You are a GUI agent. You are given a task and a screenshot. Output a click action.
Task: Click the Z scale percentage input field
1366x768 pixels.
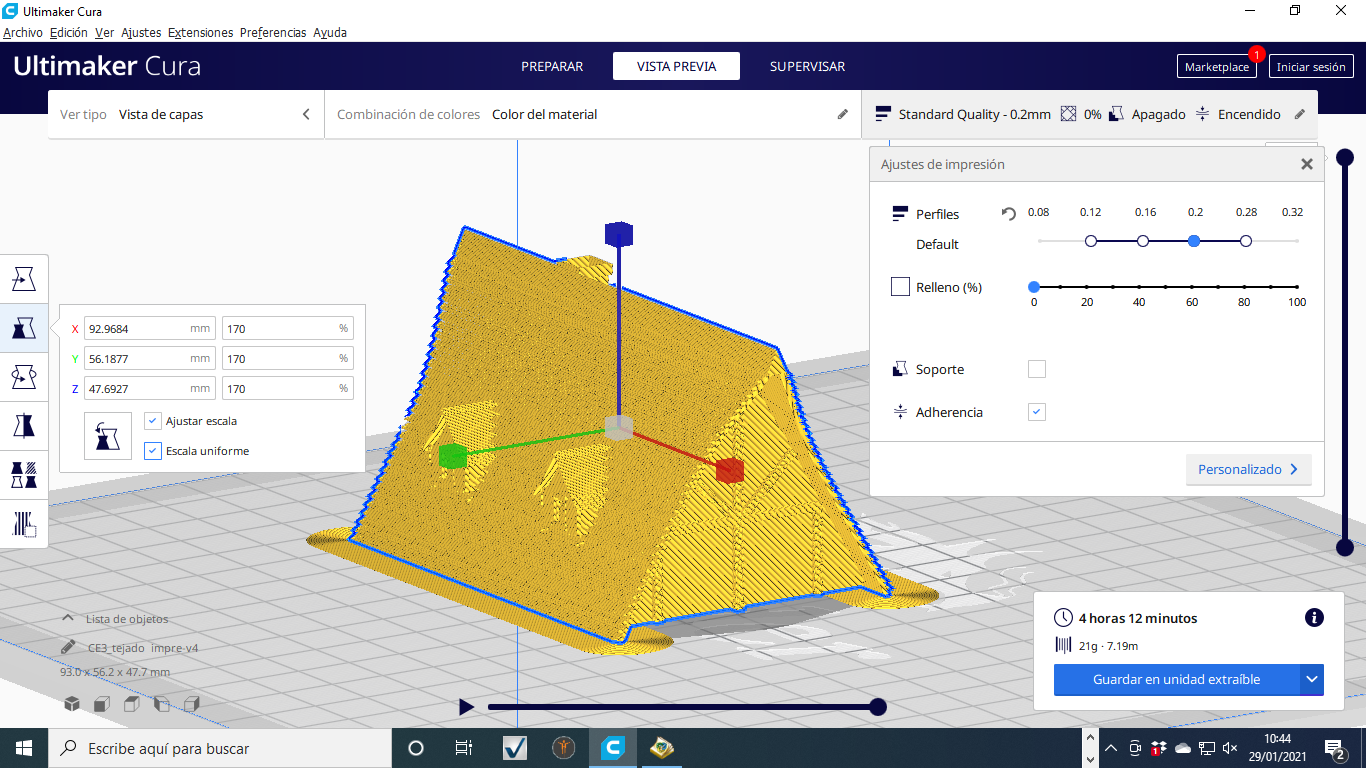(288, 388)
